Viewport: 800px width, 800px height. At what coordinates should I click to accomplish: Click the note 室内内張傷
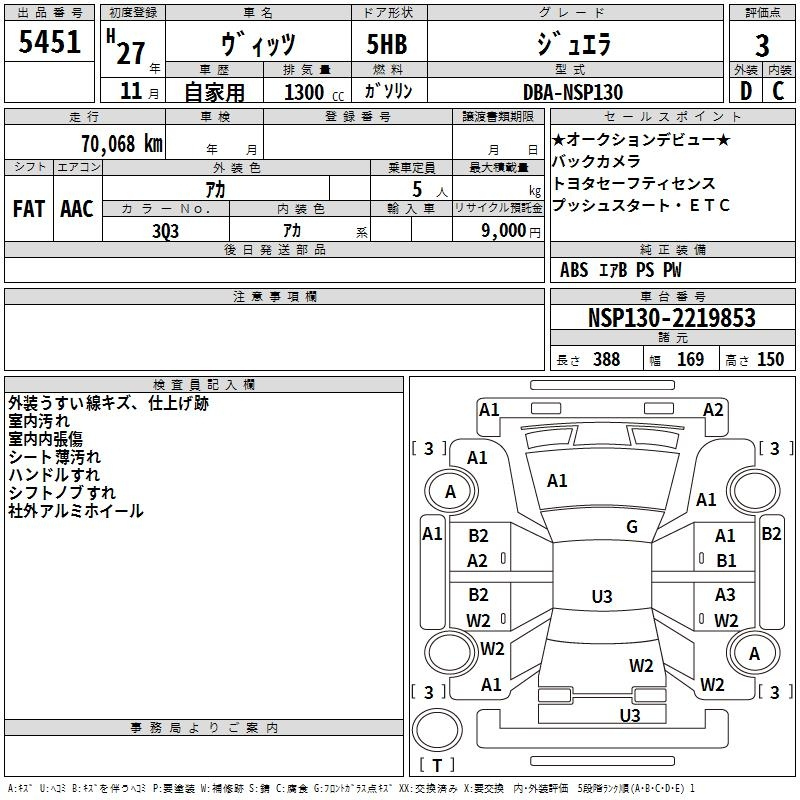[x=45, y=439]
